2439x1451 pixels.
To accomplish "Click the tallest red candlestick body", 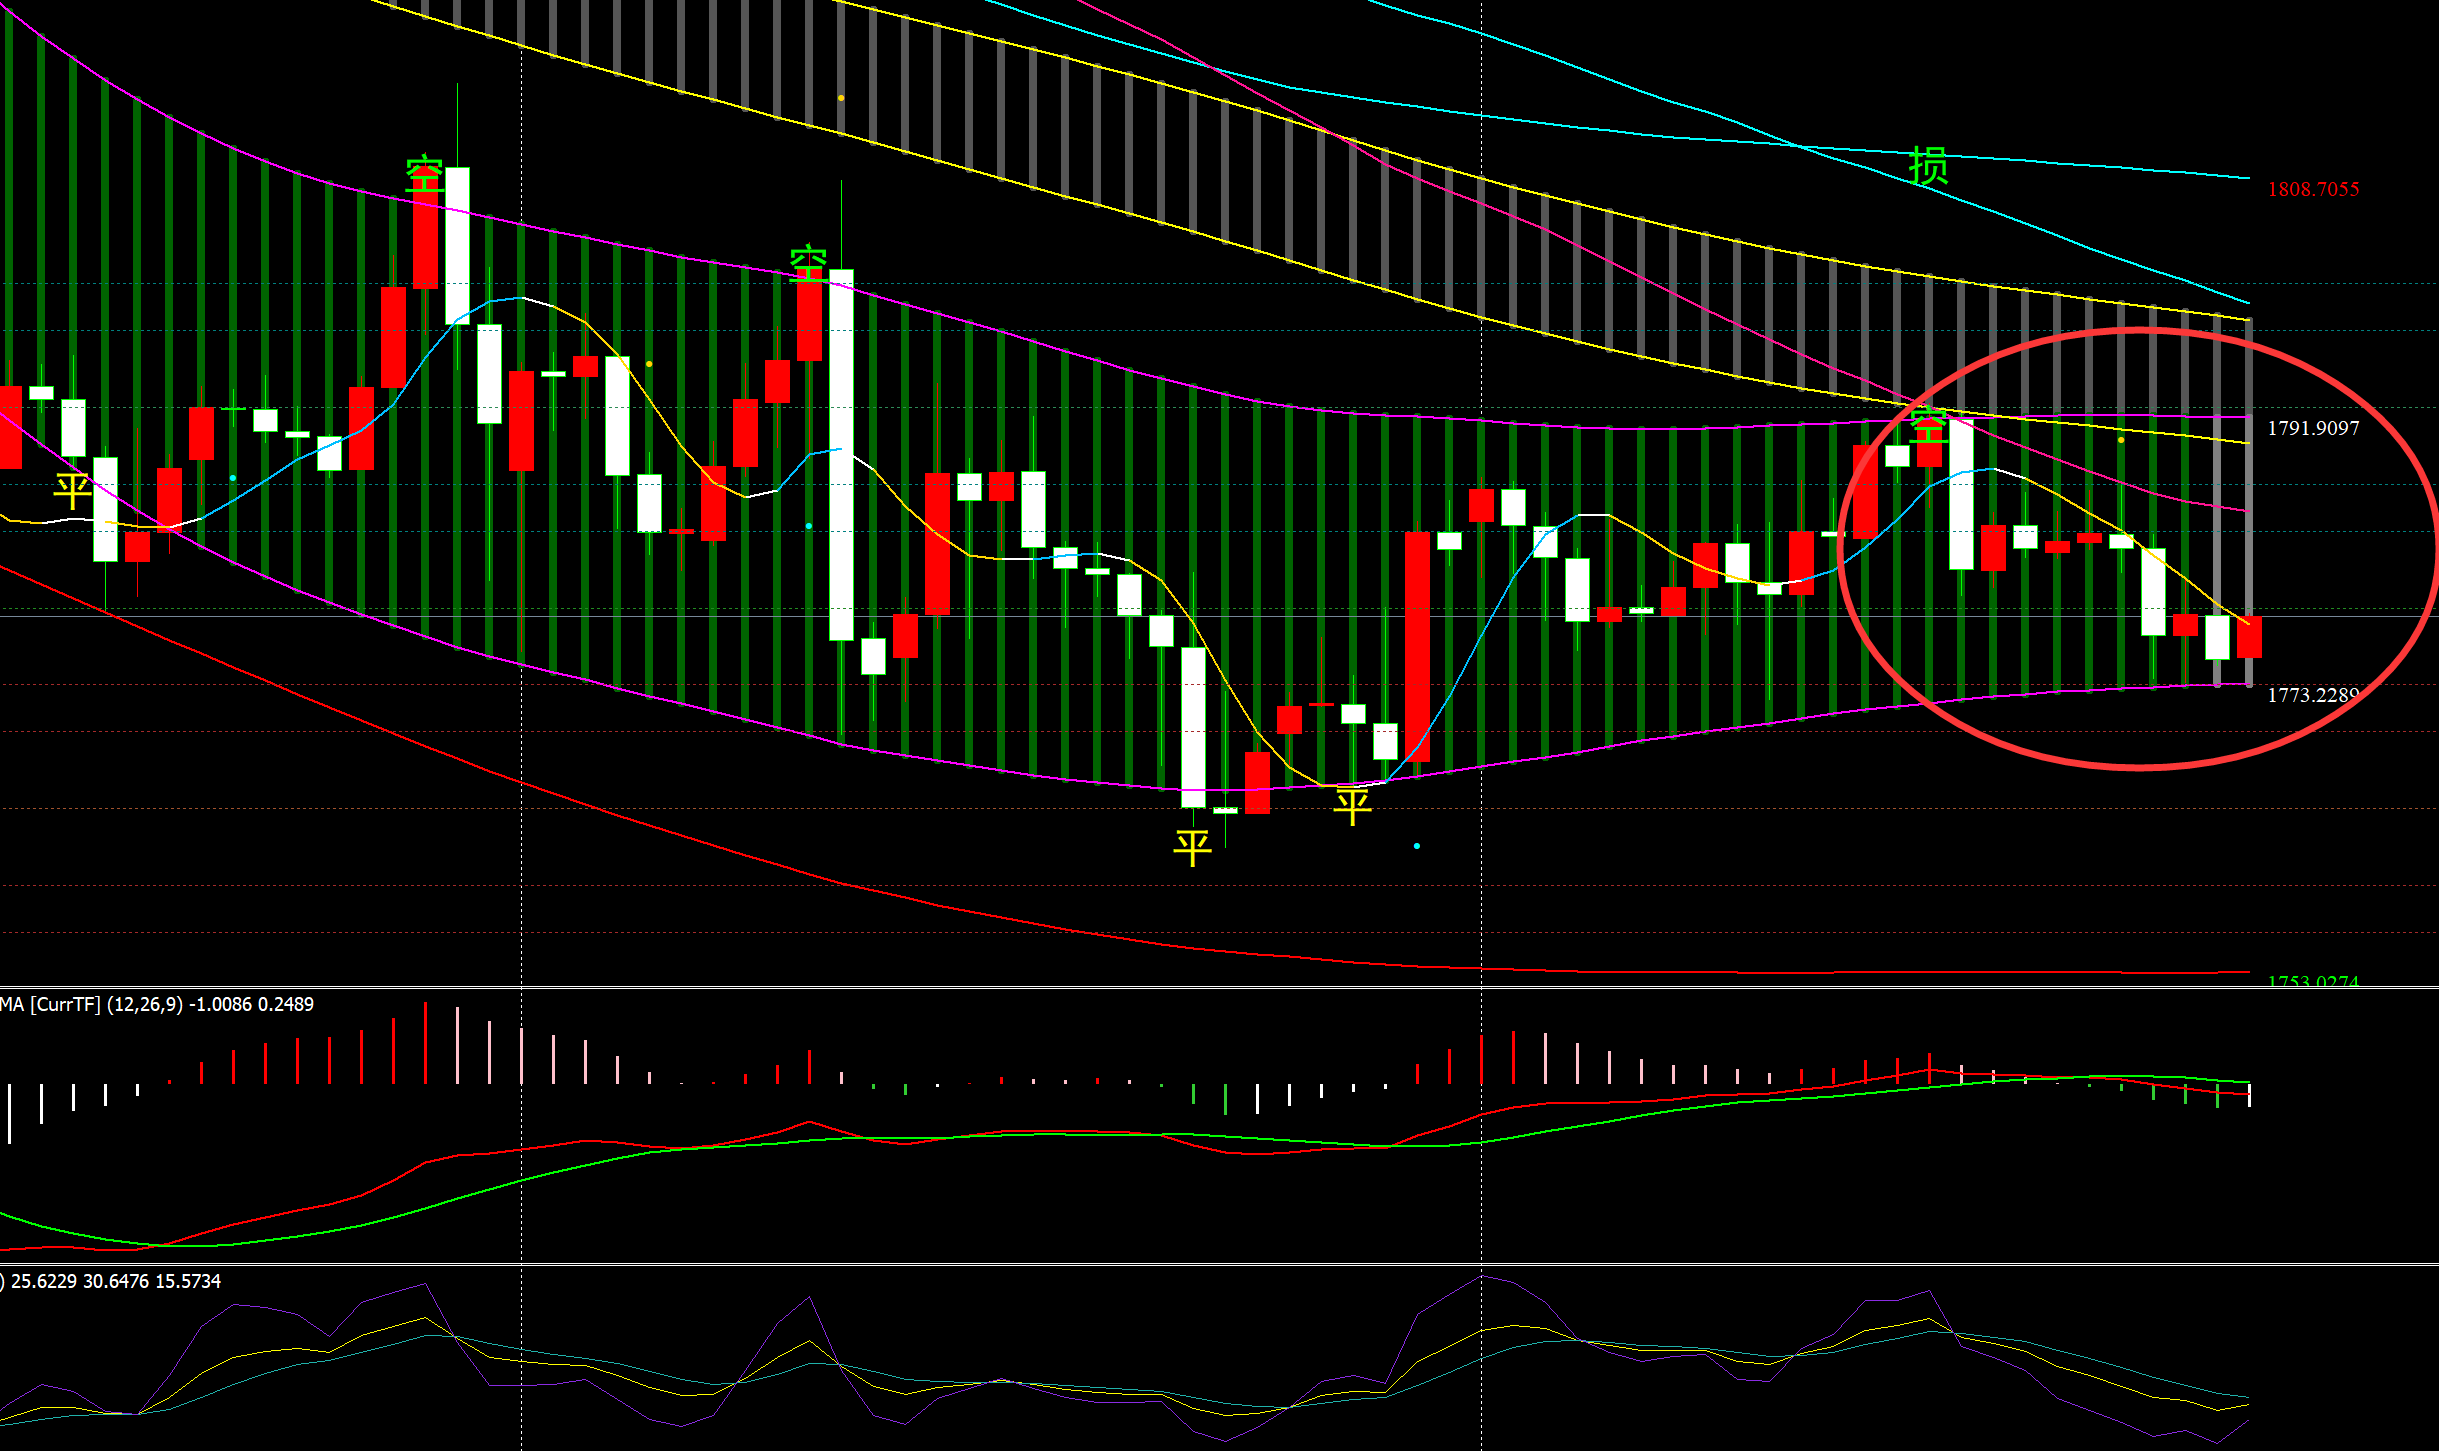I will point(1417,645).
